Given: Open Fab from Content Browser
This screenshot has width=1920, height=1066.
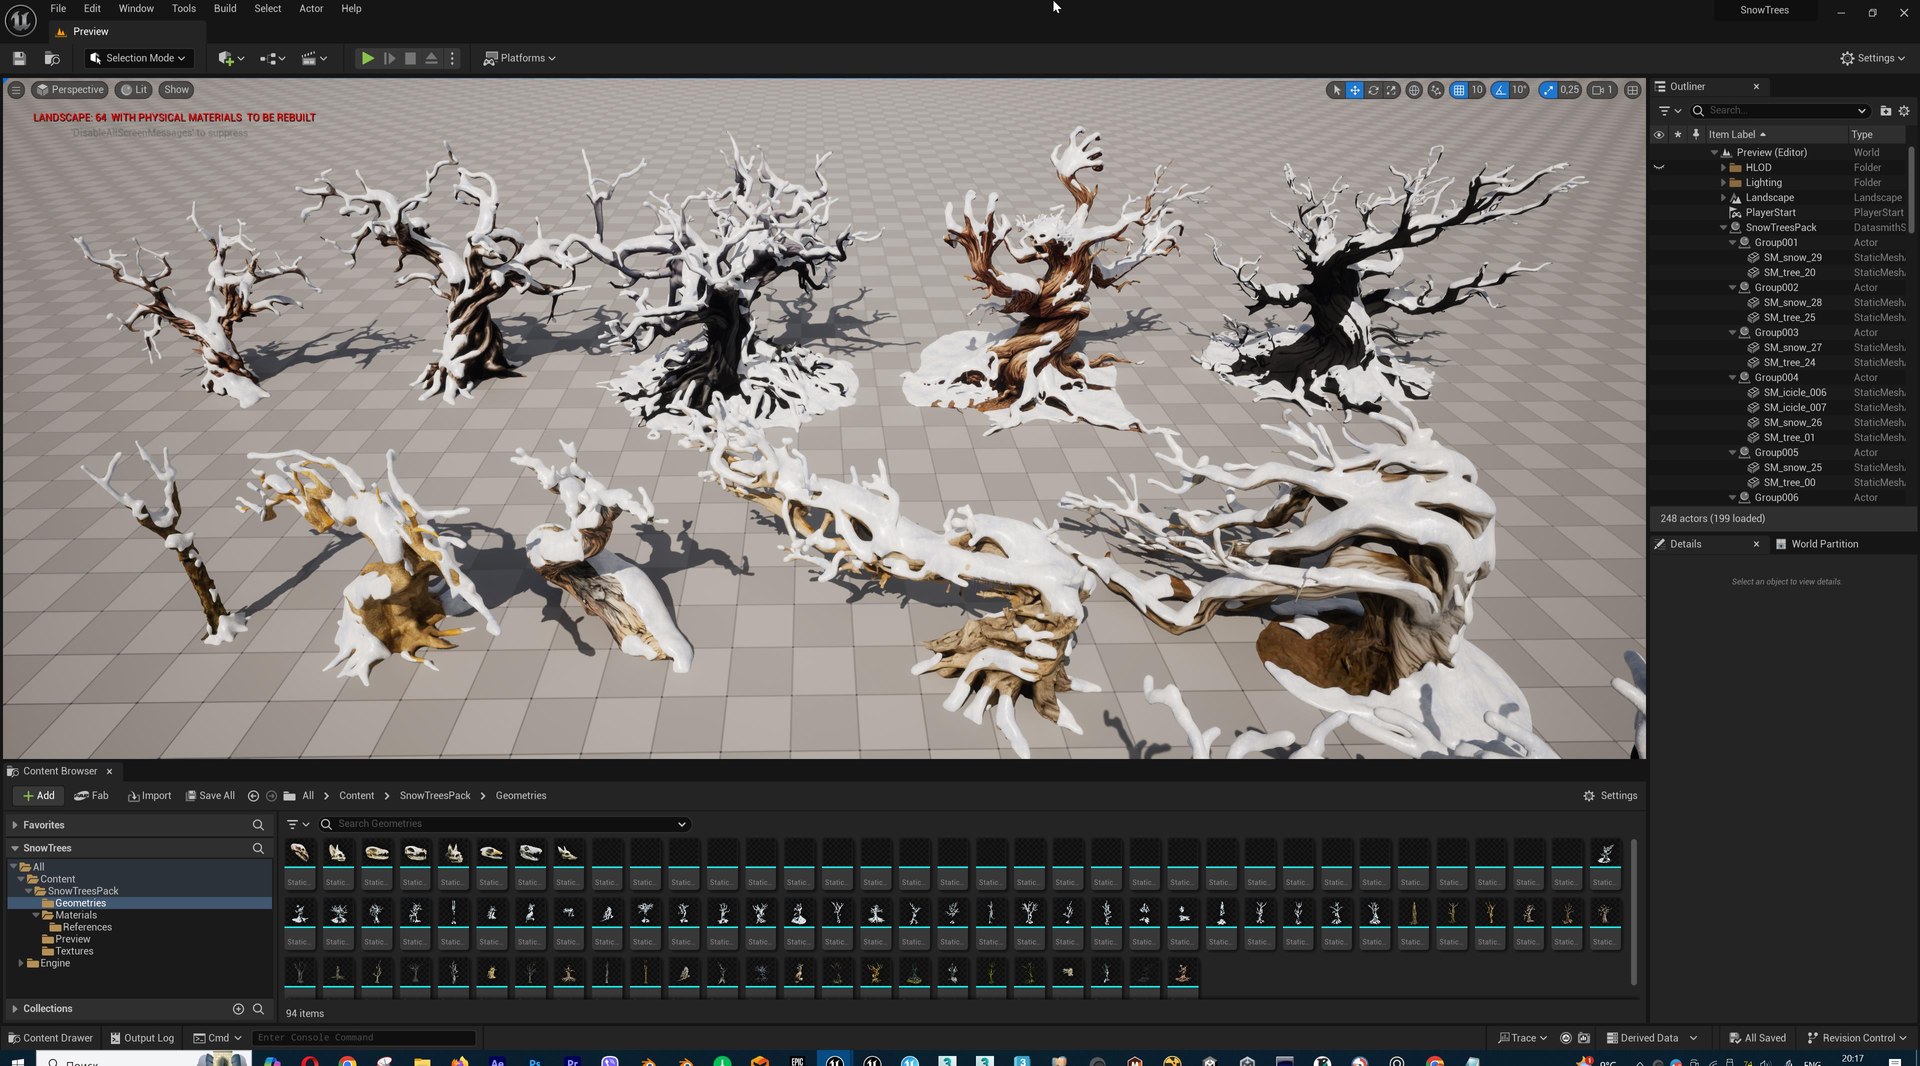Looking at the screenshot, I should tap(91, 796).
